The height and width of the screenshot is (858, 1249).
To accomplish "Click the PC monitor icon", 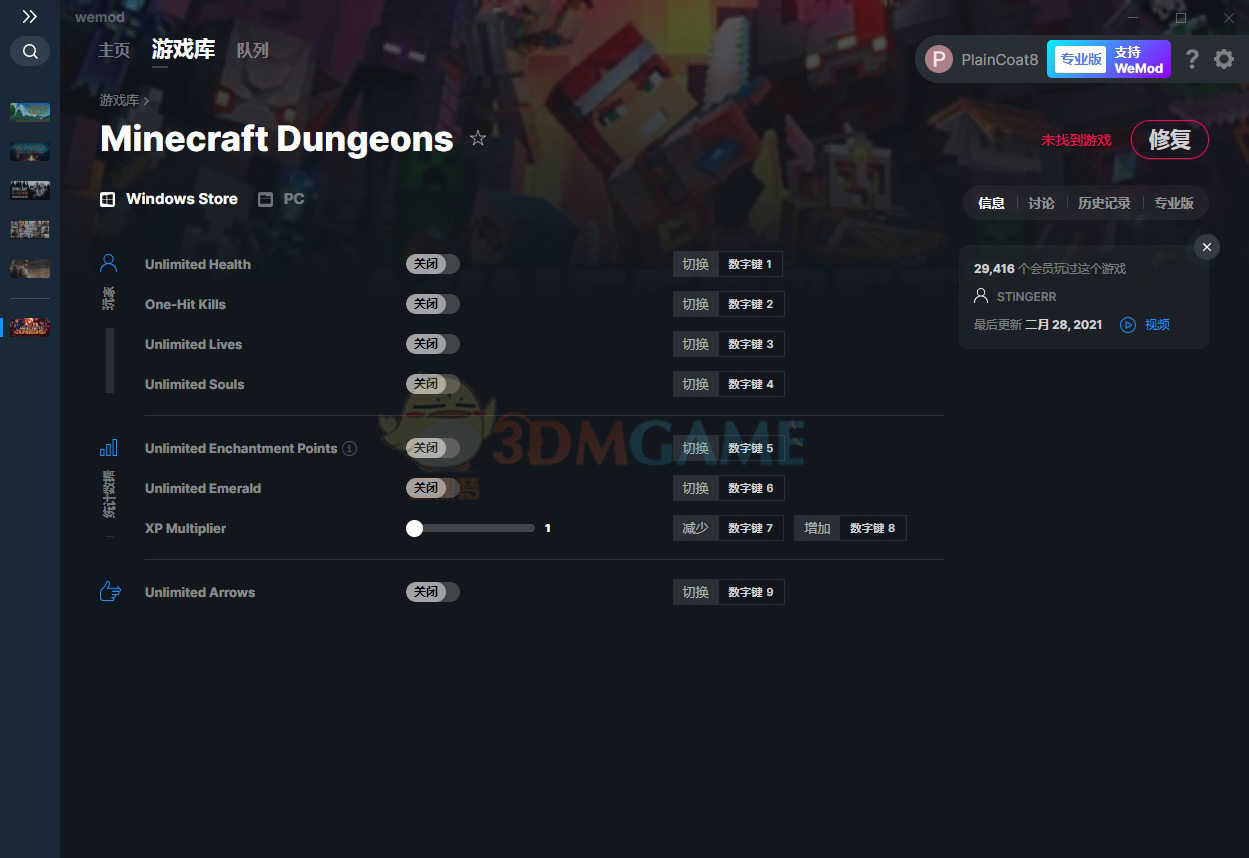I will [x=265, y=199].
